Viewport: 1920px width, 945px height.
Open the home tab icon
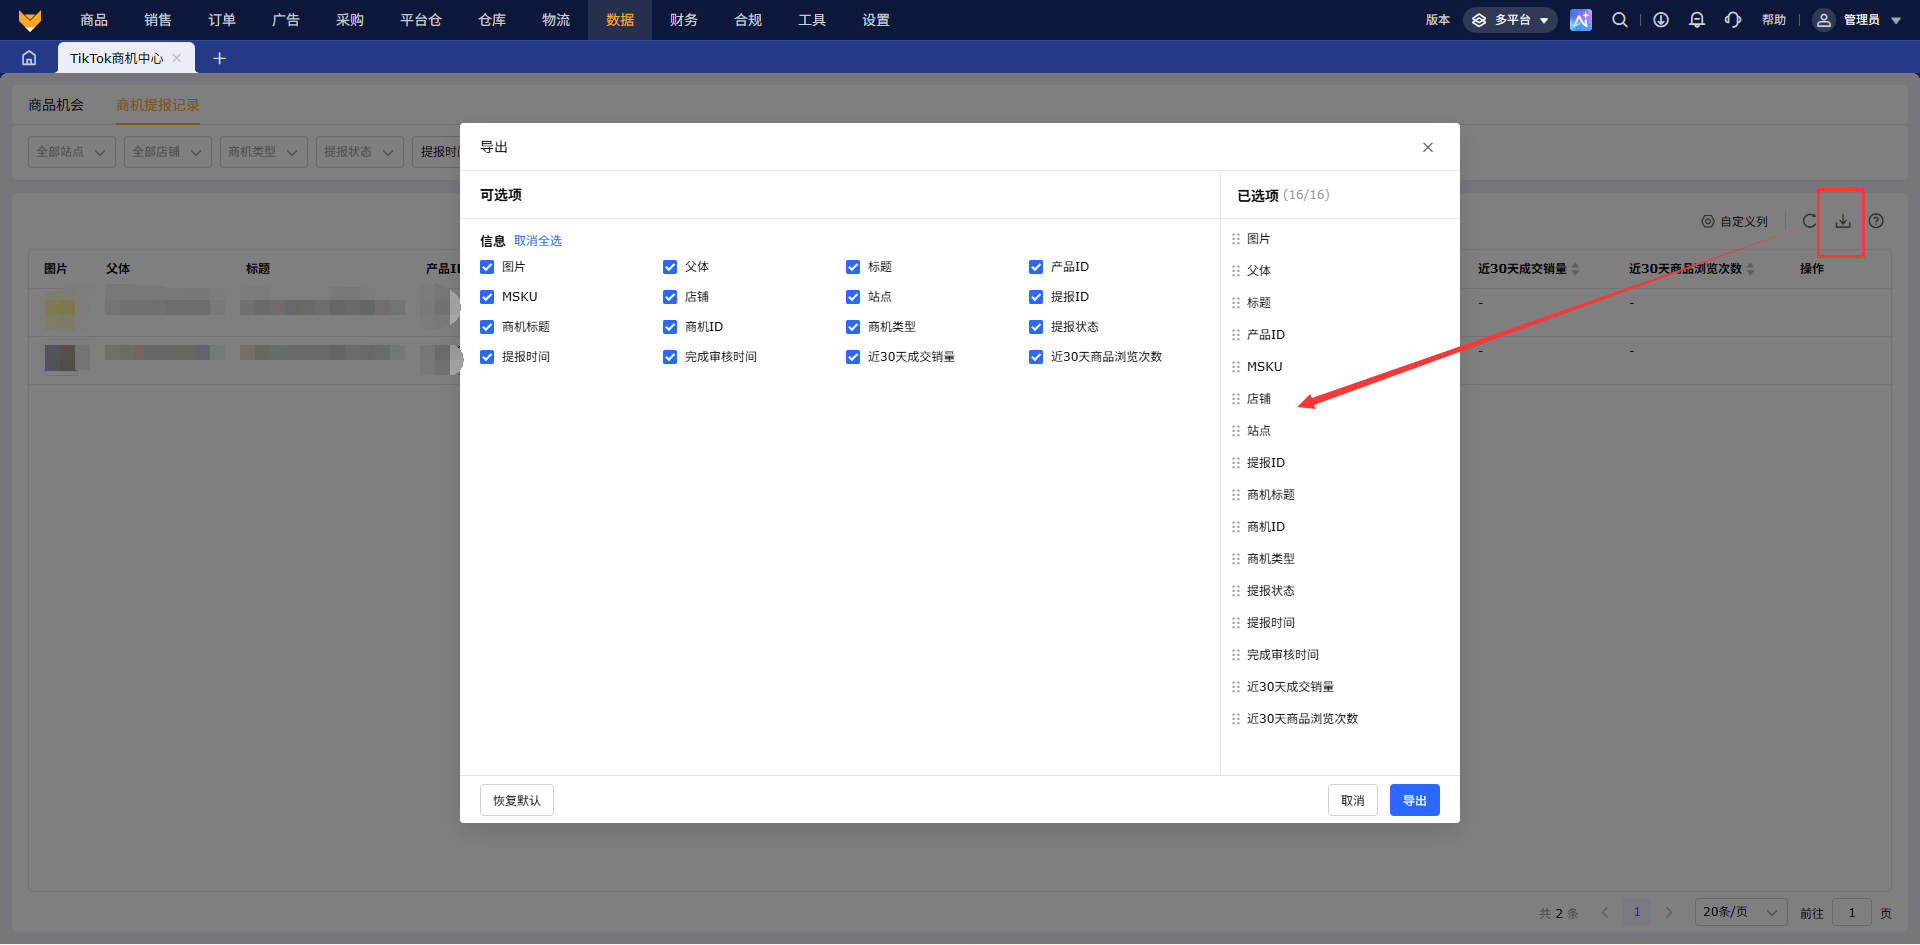point(29,58)
